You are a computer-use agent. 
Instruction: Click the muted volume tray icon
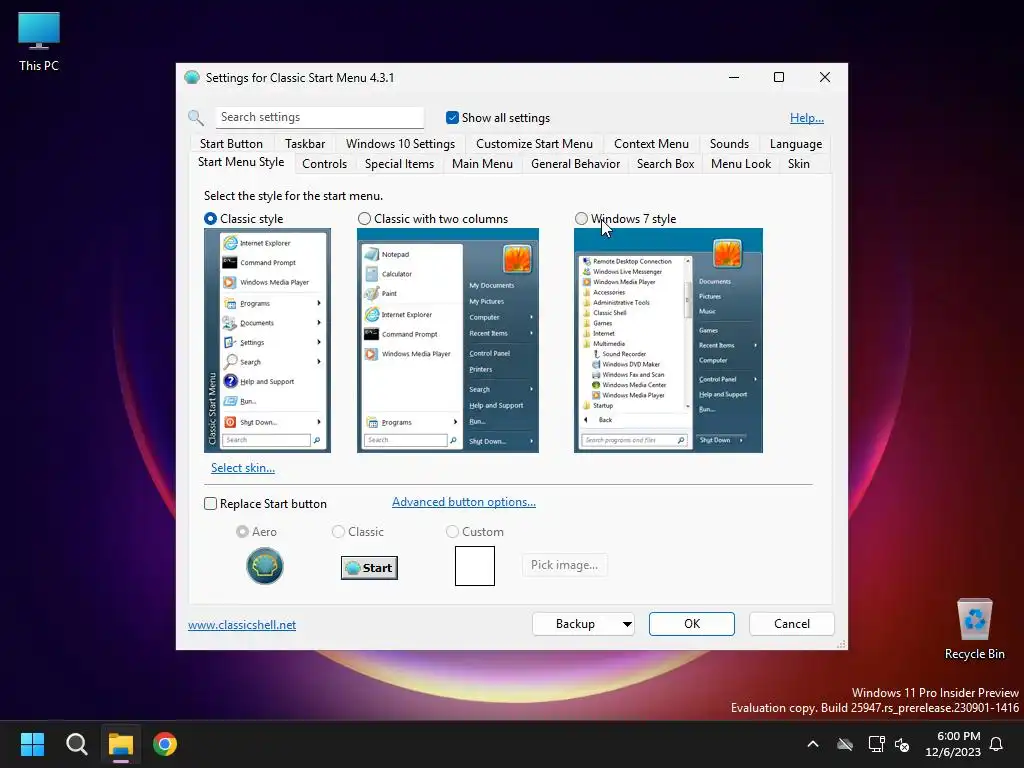tap(902, 744)
